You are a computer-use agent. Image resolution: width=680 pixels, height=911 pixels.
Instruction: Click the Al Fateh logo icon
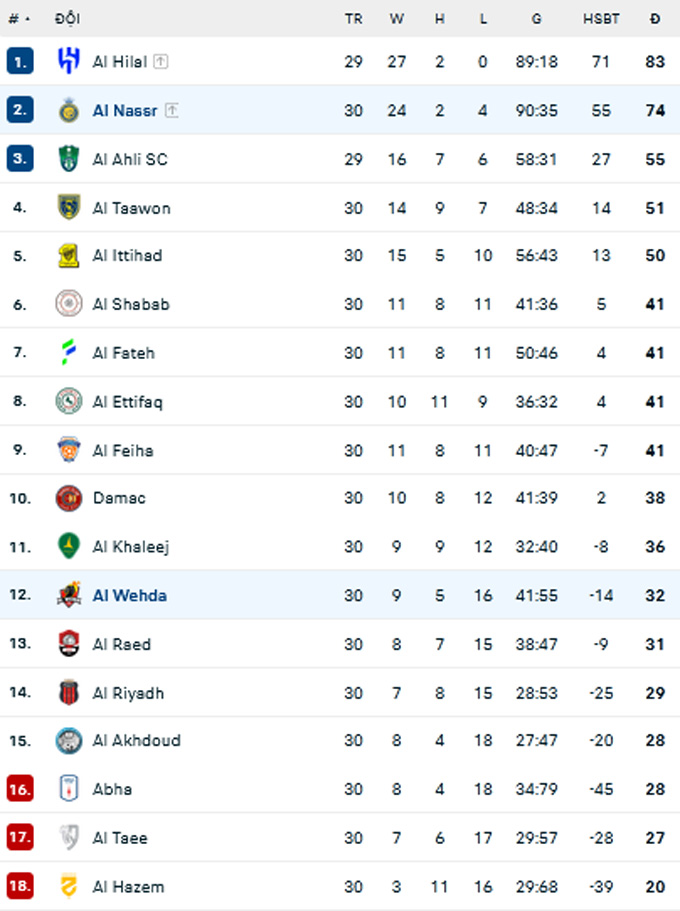[69, 352]
